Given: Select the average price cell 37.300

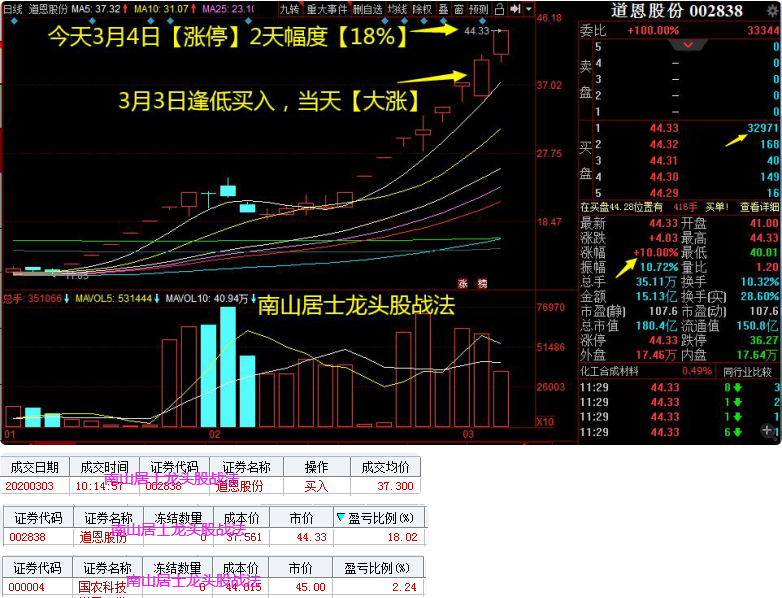Looking at the screenshot, I should [x=395, y=486].
